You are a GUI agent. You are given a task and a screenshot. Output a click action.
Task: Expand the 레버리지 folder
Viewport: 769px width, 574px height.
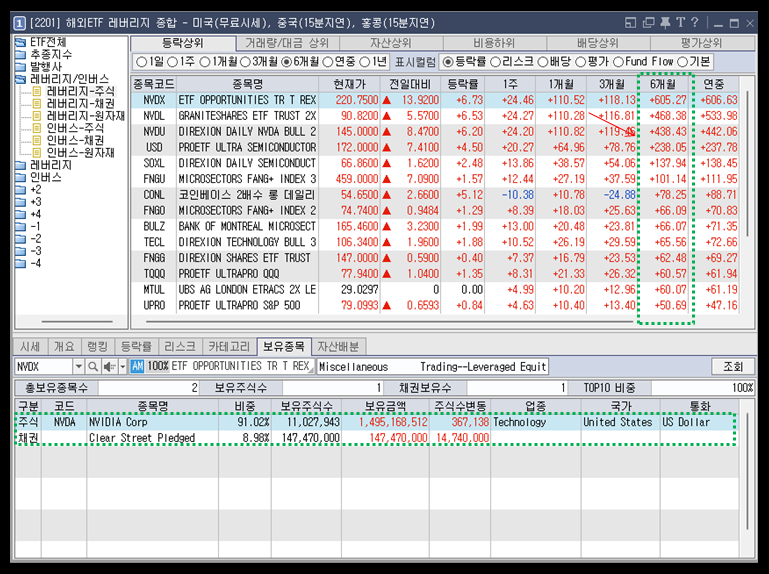point(44,165)
